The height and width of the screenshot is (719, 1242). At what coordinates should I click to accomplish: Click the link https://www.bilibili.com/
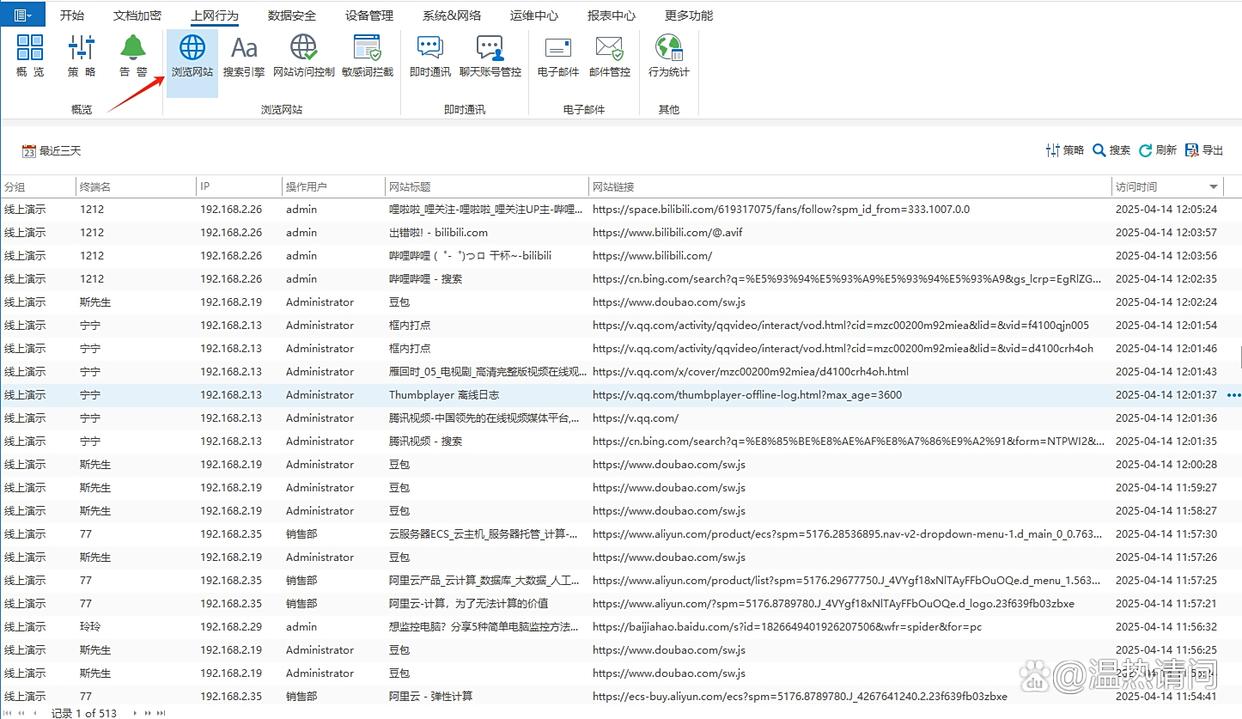pyautogui.click(x=652, y=256)
